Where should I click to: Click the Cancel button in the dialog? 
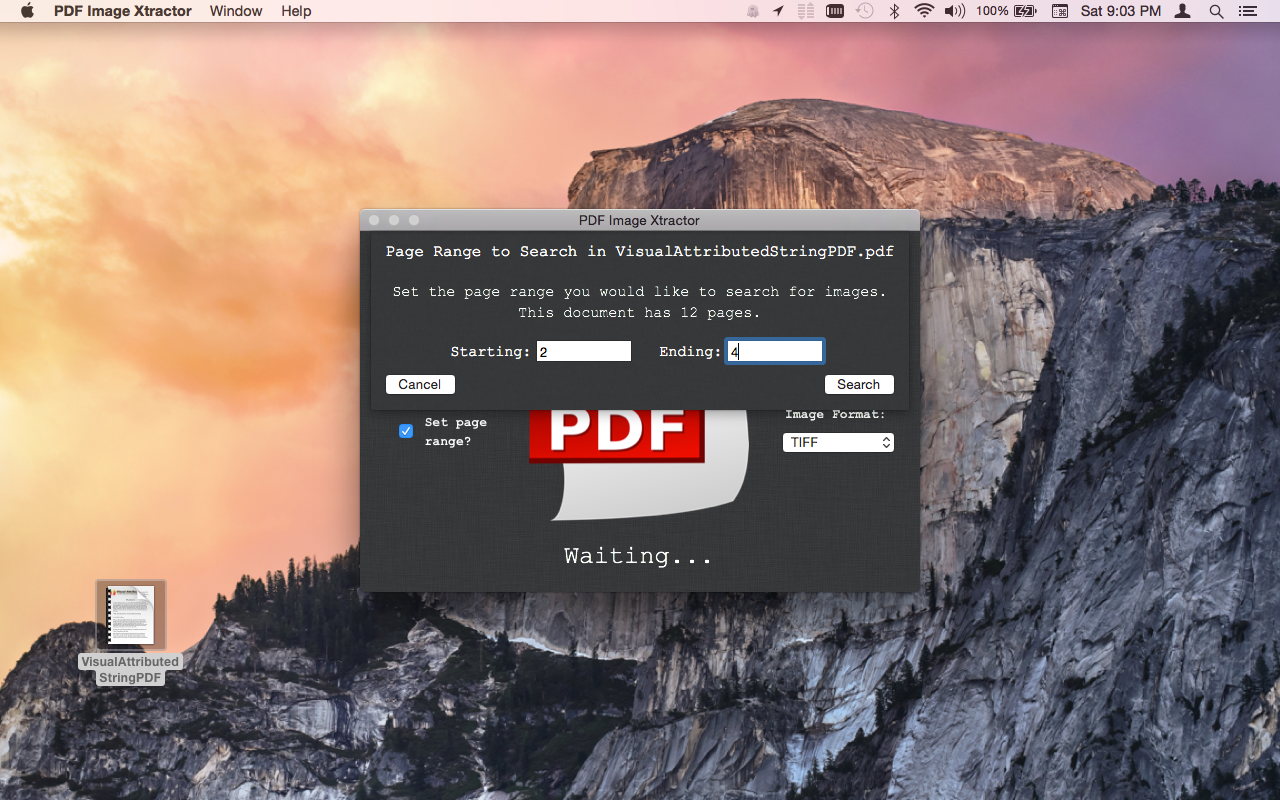pyautogui.click(x=420, y=384)
